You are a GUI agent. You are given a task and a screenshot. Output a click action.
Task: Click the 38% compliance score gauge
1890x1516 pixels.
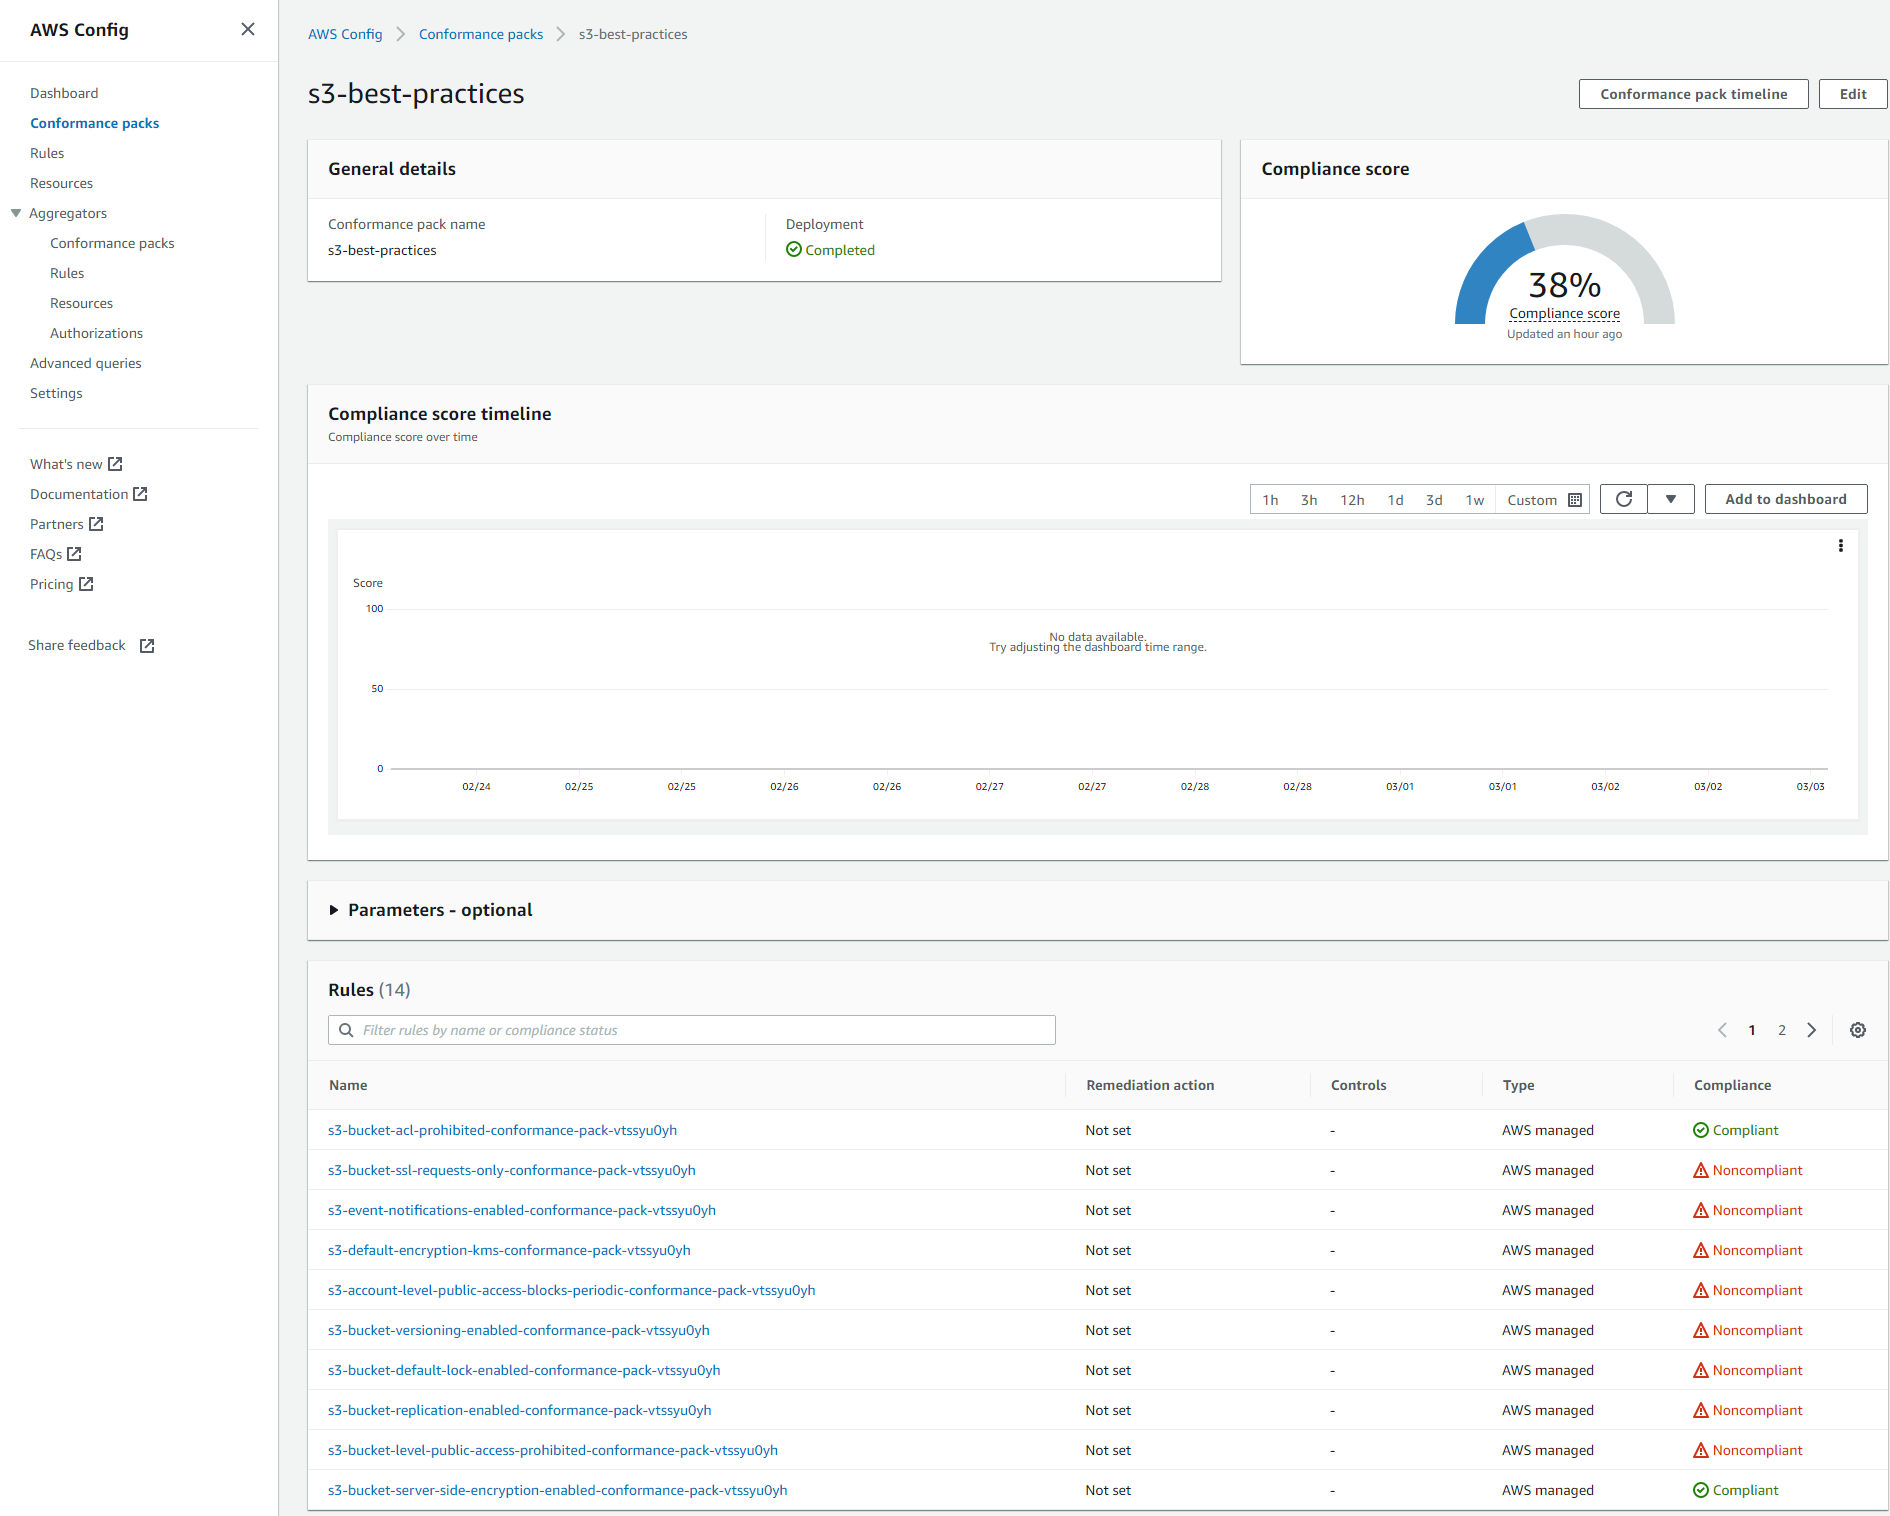[x=1564, y=287]
